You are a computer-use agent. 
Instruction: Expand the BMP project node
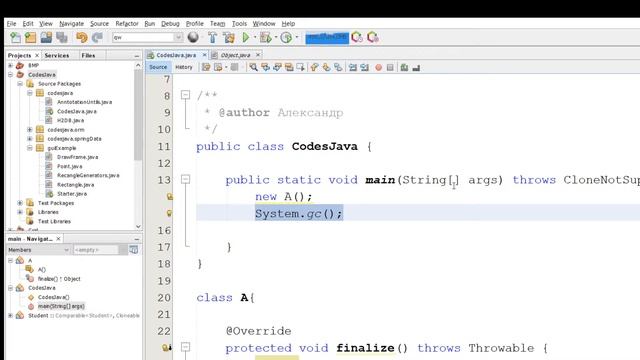pyautogui.click(x=10, y=65)
